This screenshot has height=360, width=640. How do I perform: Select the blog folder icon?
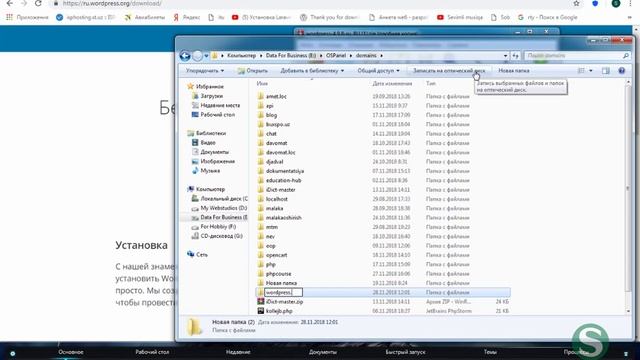pyautogui.click(x=261, y=115)
